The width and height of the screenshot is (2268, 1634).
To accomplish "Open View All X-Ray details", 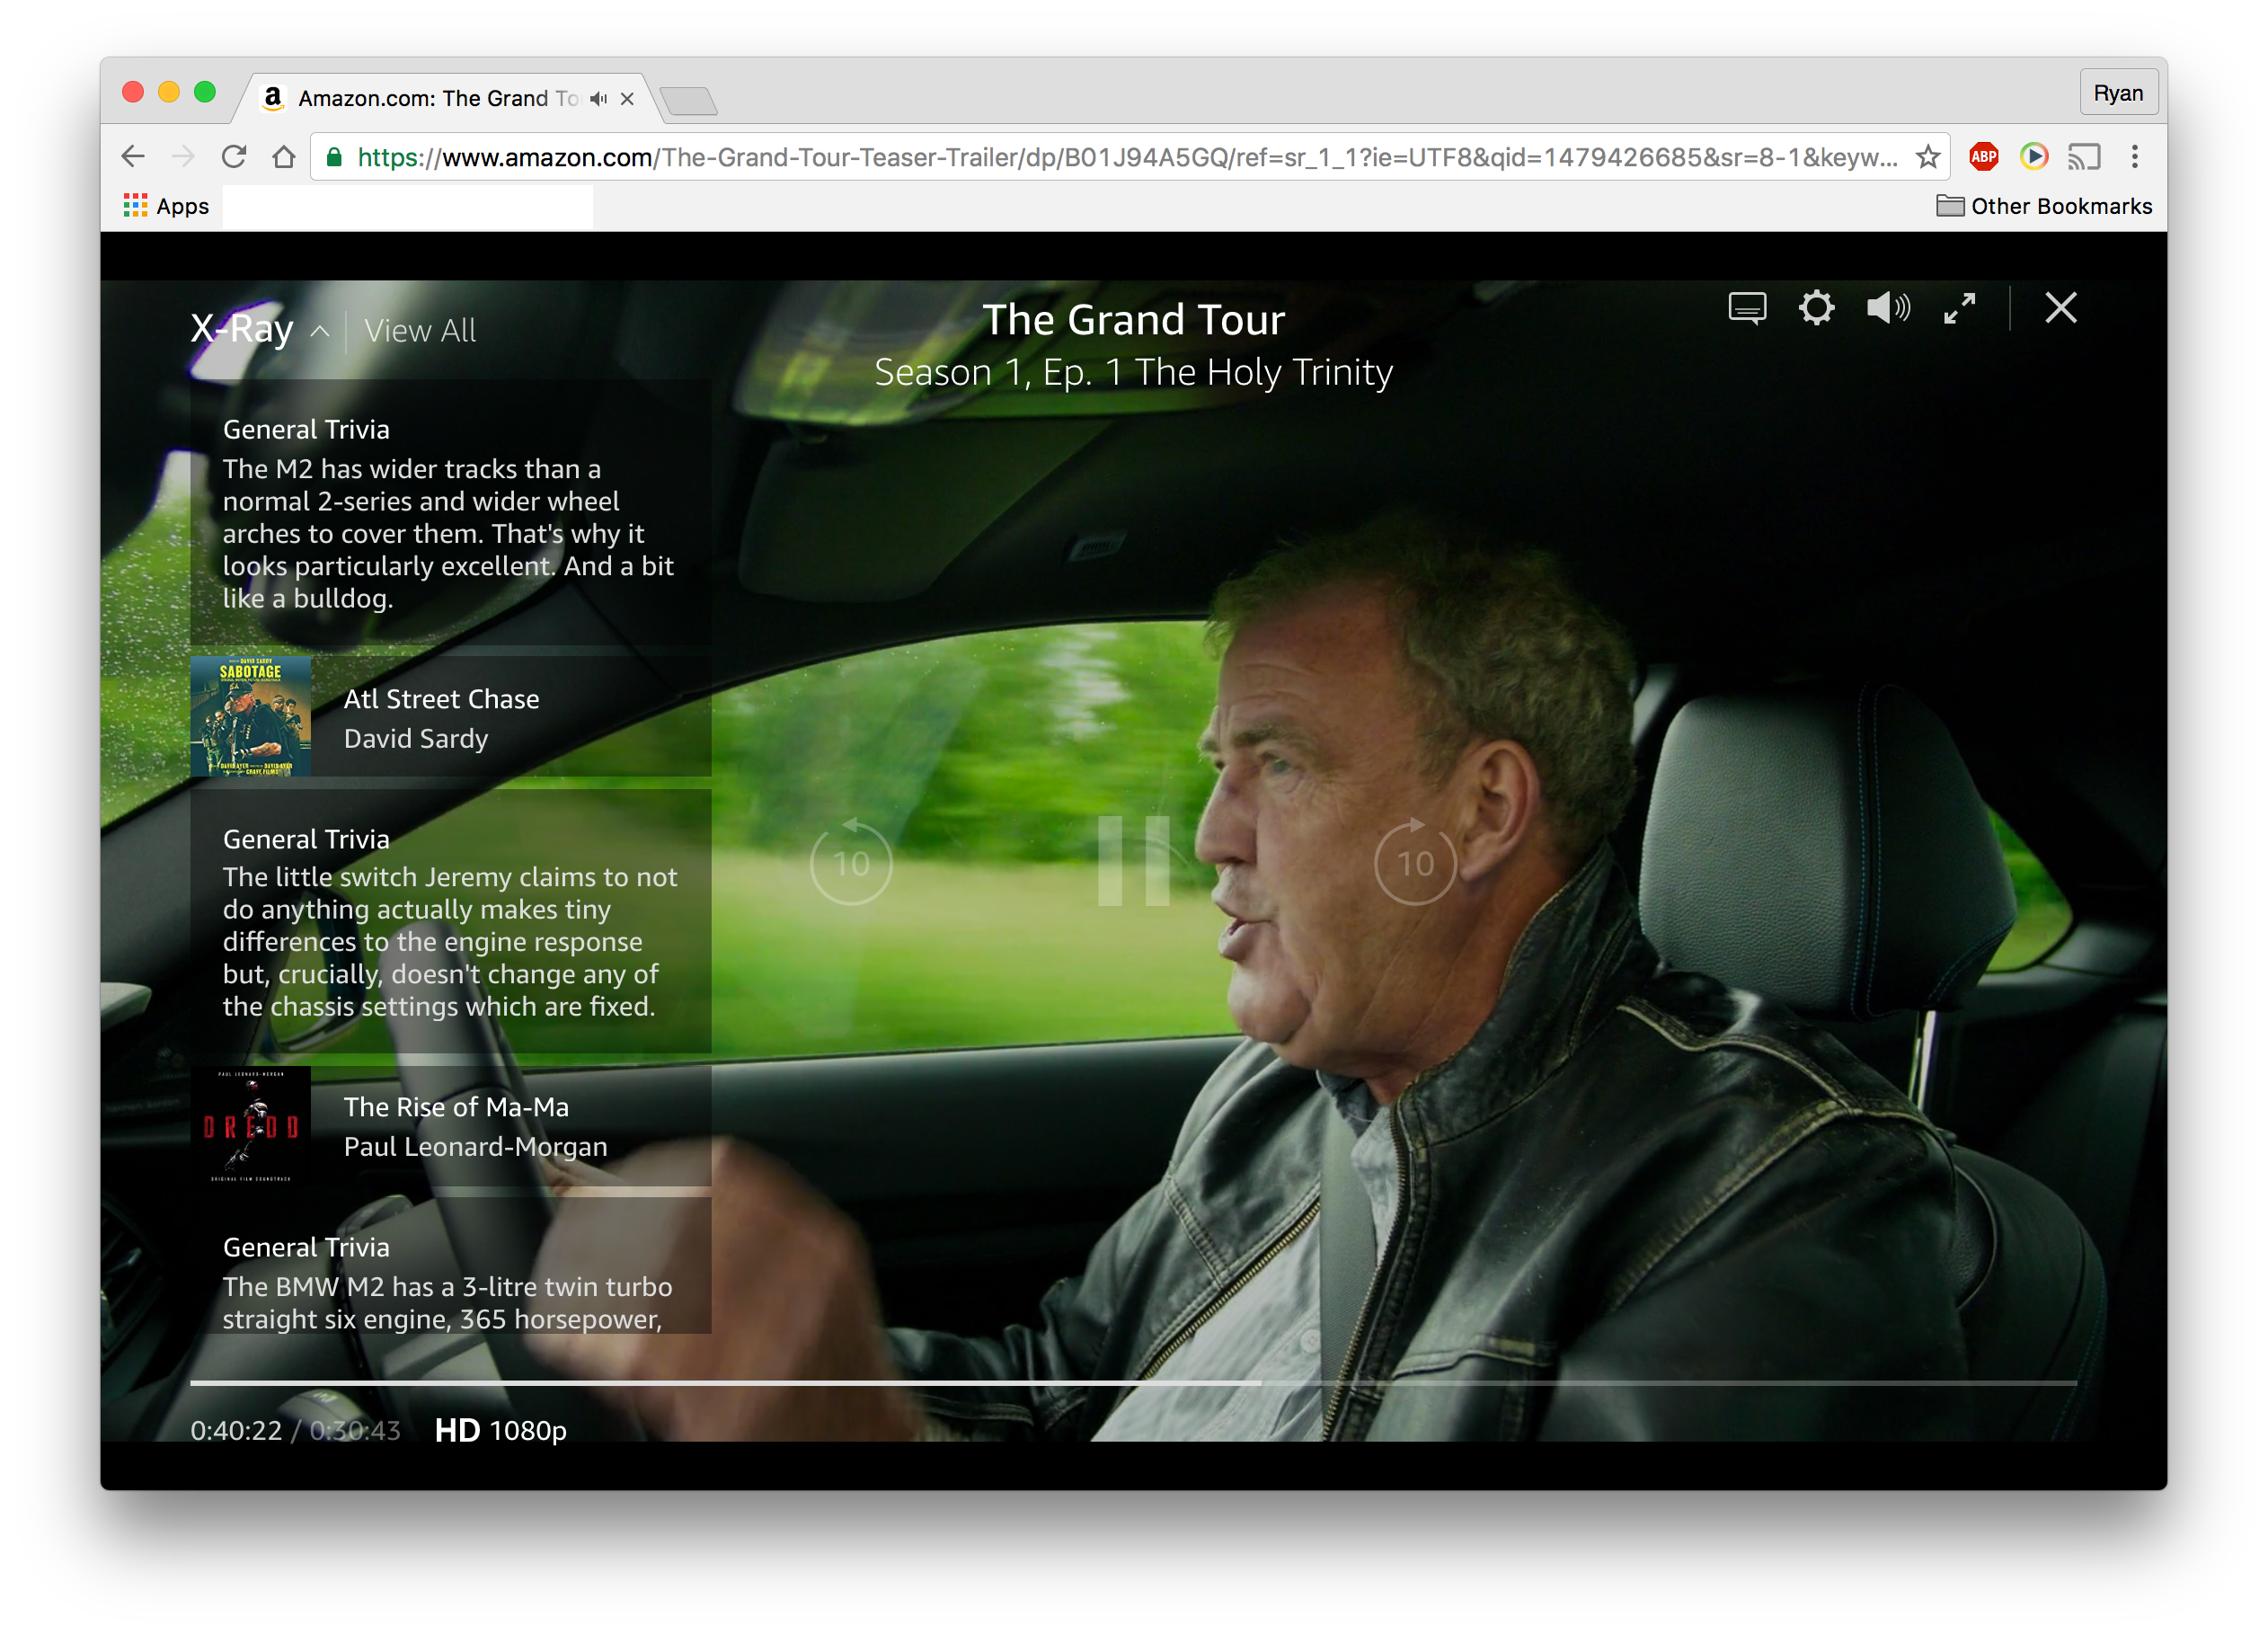I will tap(420, 331).
